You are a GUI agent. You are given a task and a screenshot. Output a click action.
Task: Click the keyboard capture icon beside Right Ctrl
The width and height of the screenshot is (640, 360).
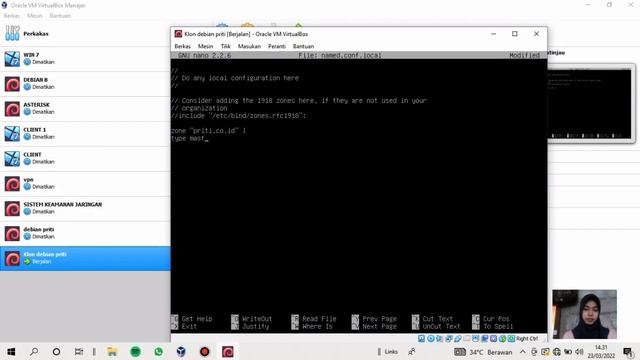click(511, 338)
